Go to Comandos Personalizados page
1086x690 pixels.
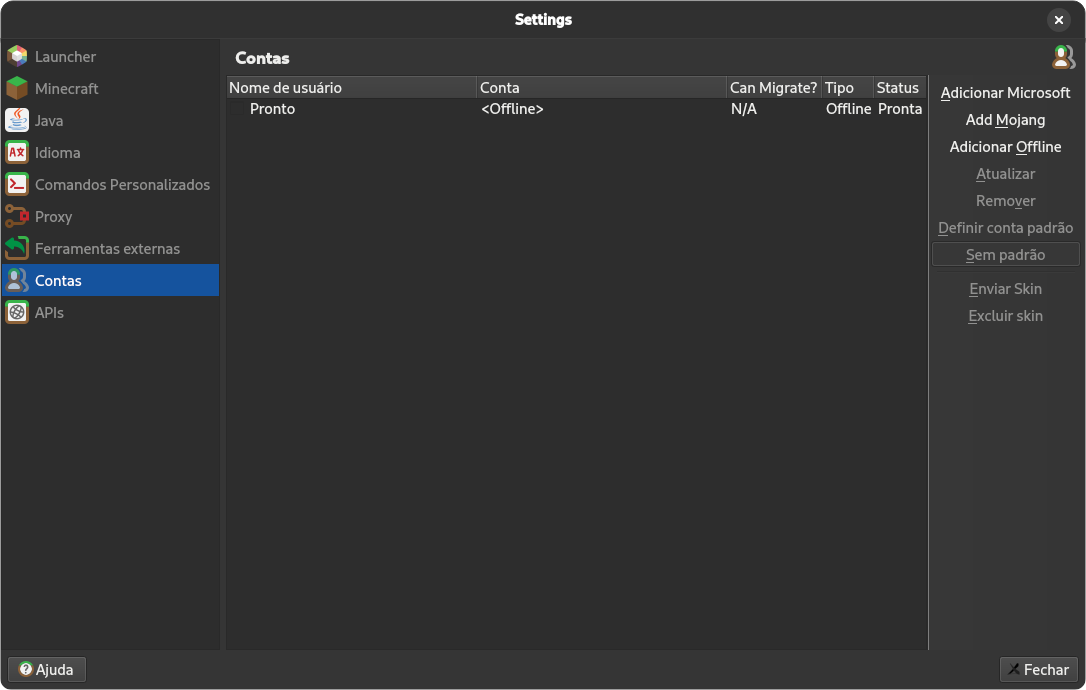(110, 184)
